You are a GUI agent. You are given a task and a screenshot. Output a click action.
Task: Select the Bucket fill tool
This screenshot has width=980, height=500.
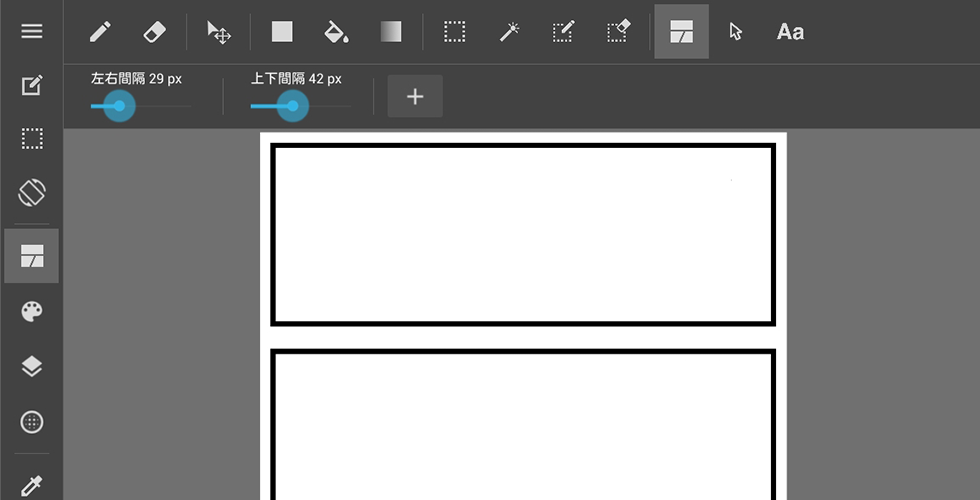(x=336, y=32)
